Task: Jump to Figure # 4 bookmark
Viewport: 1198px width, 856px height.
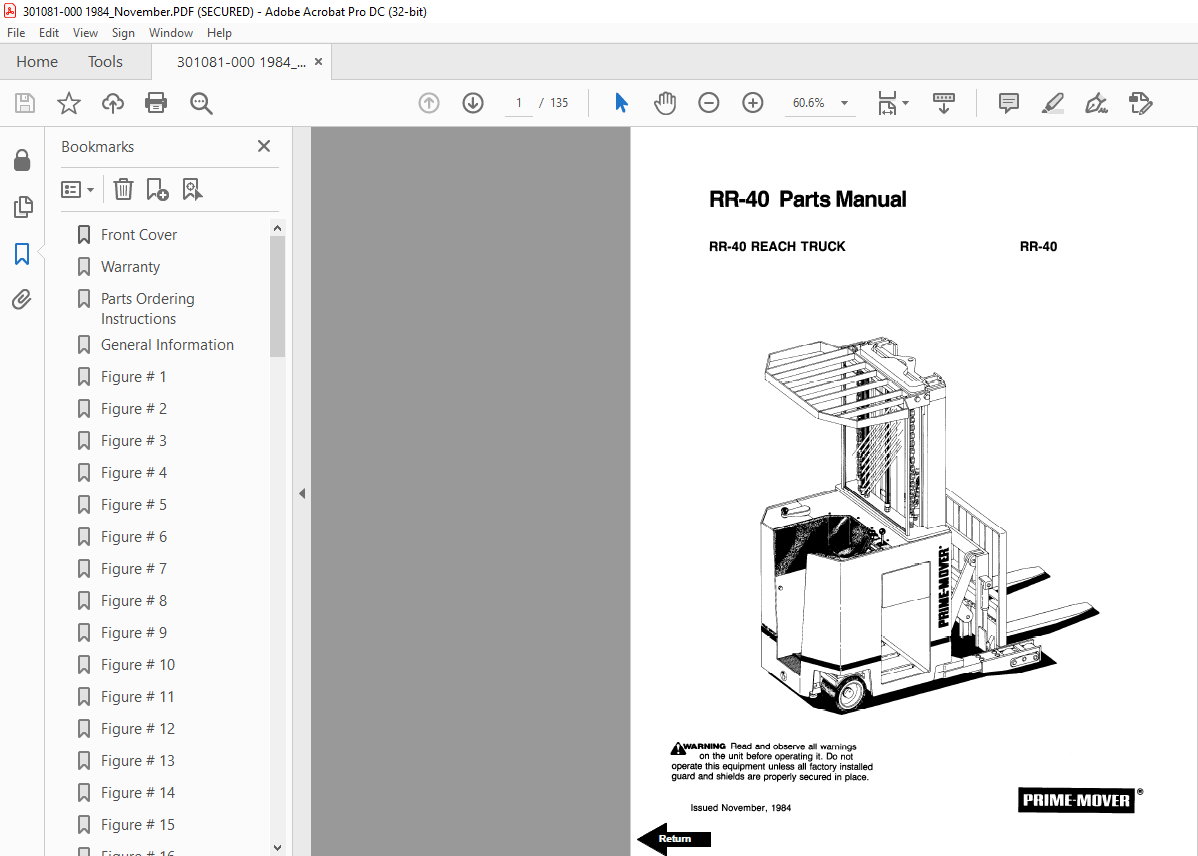Action: (134, 473)
